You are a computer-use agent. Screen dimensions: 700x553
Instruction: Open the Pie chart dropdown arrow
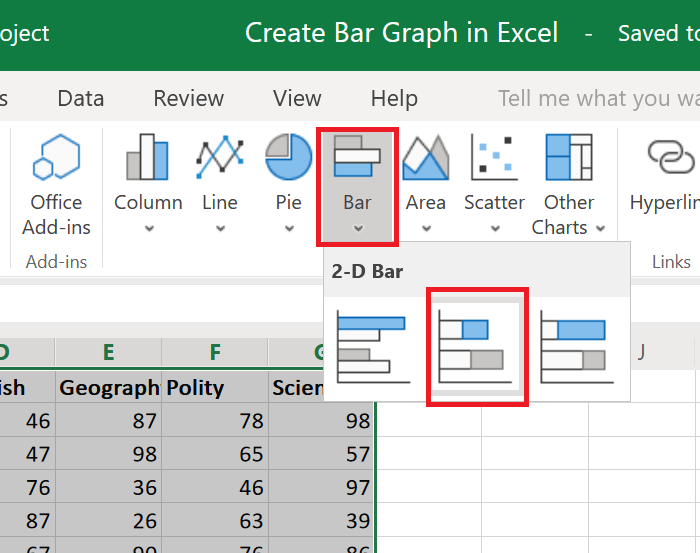tap(288, 228)
